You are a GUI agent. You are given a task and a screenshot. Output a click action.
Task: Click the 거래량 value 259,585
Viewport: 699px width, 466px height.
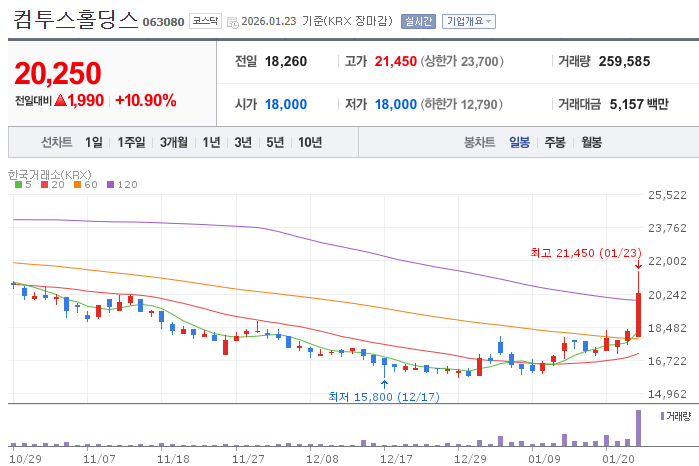point(624,61)
